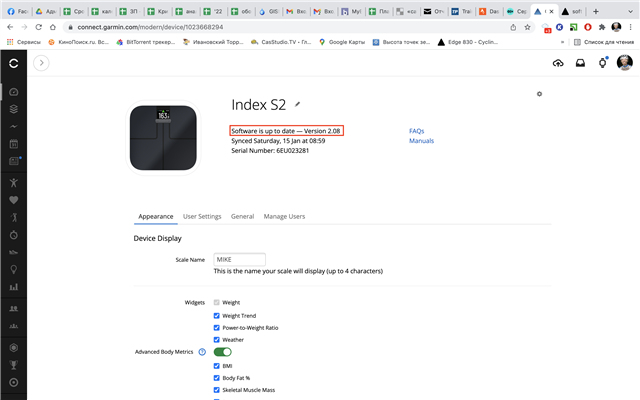Open the news feed wave icon
This screenshot has height=400, width=640.
[x=13, y=127]
